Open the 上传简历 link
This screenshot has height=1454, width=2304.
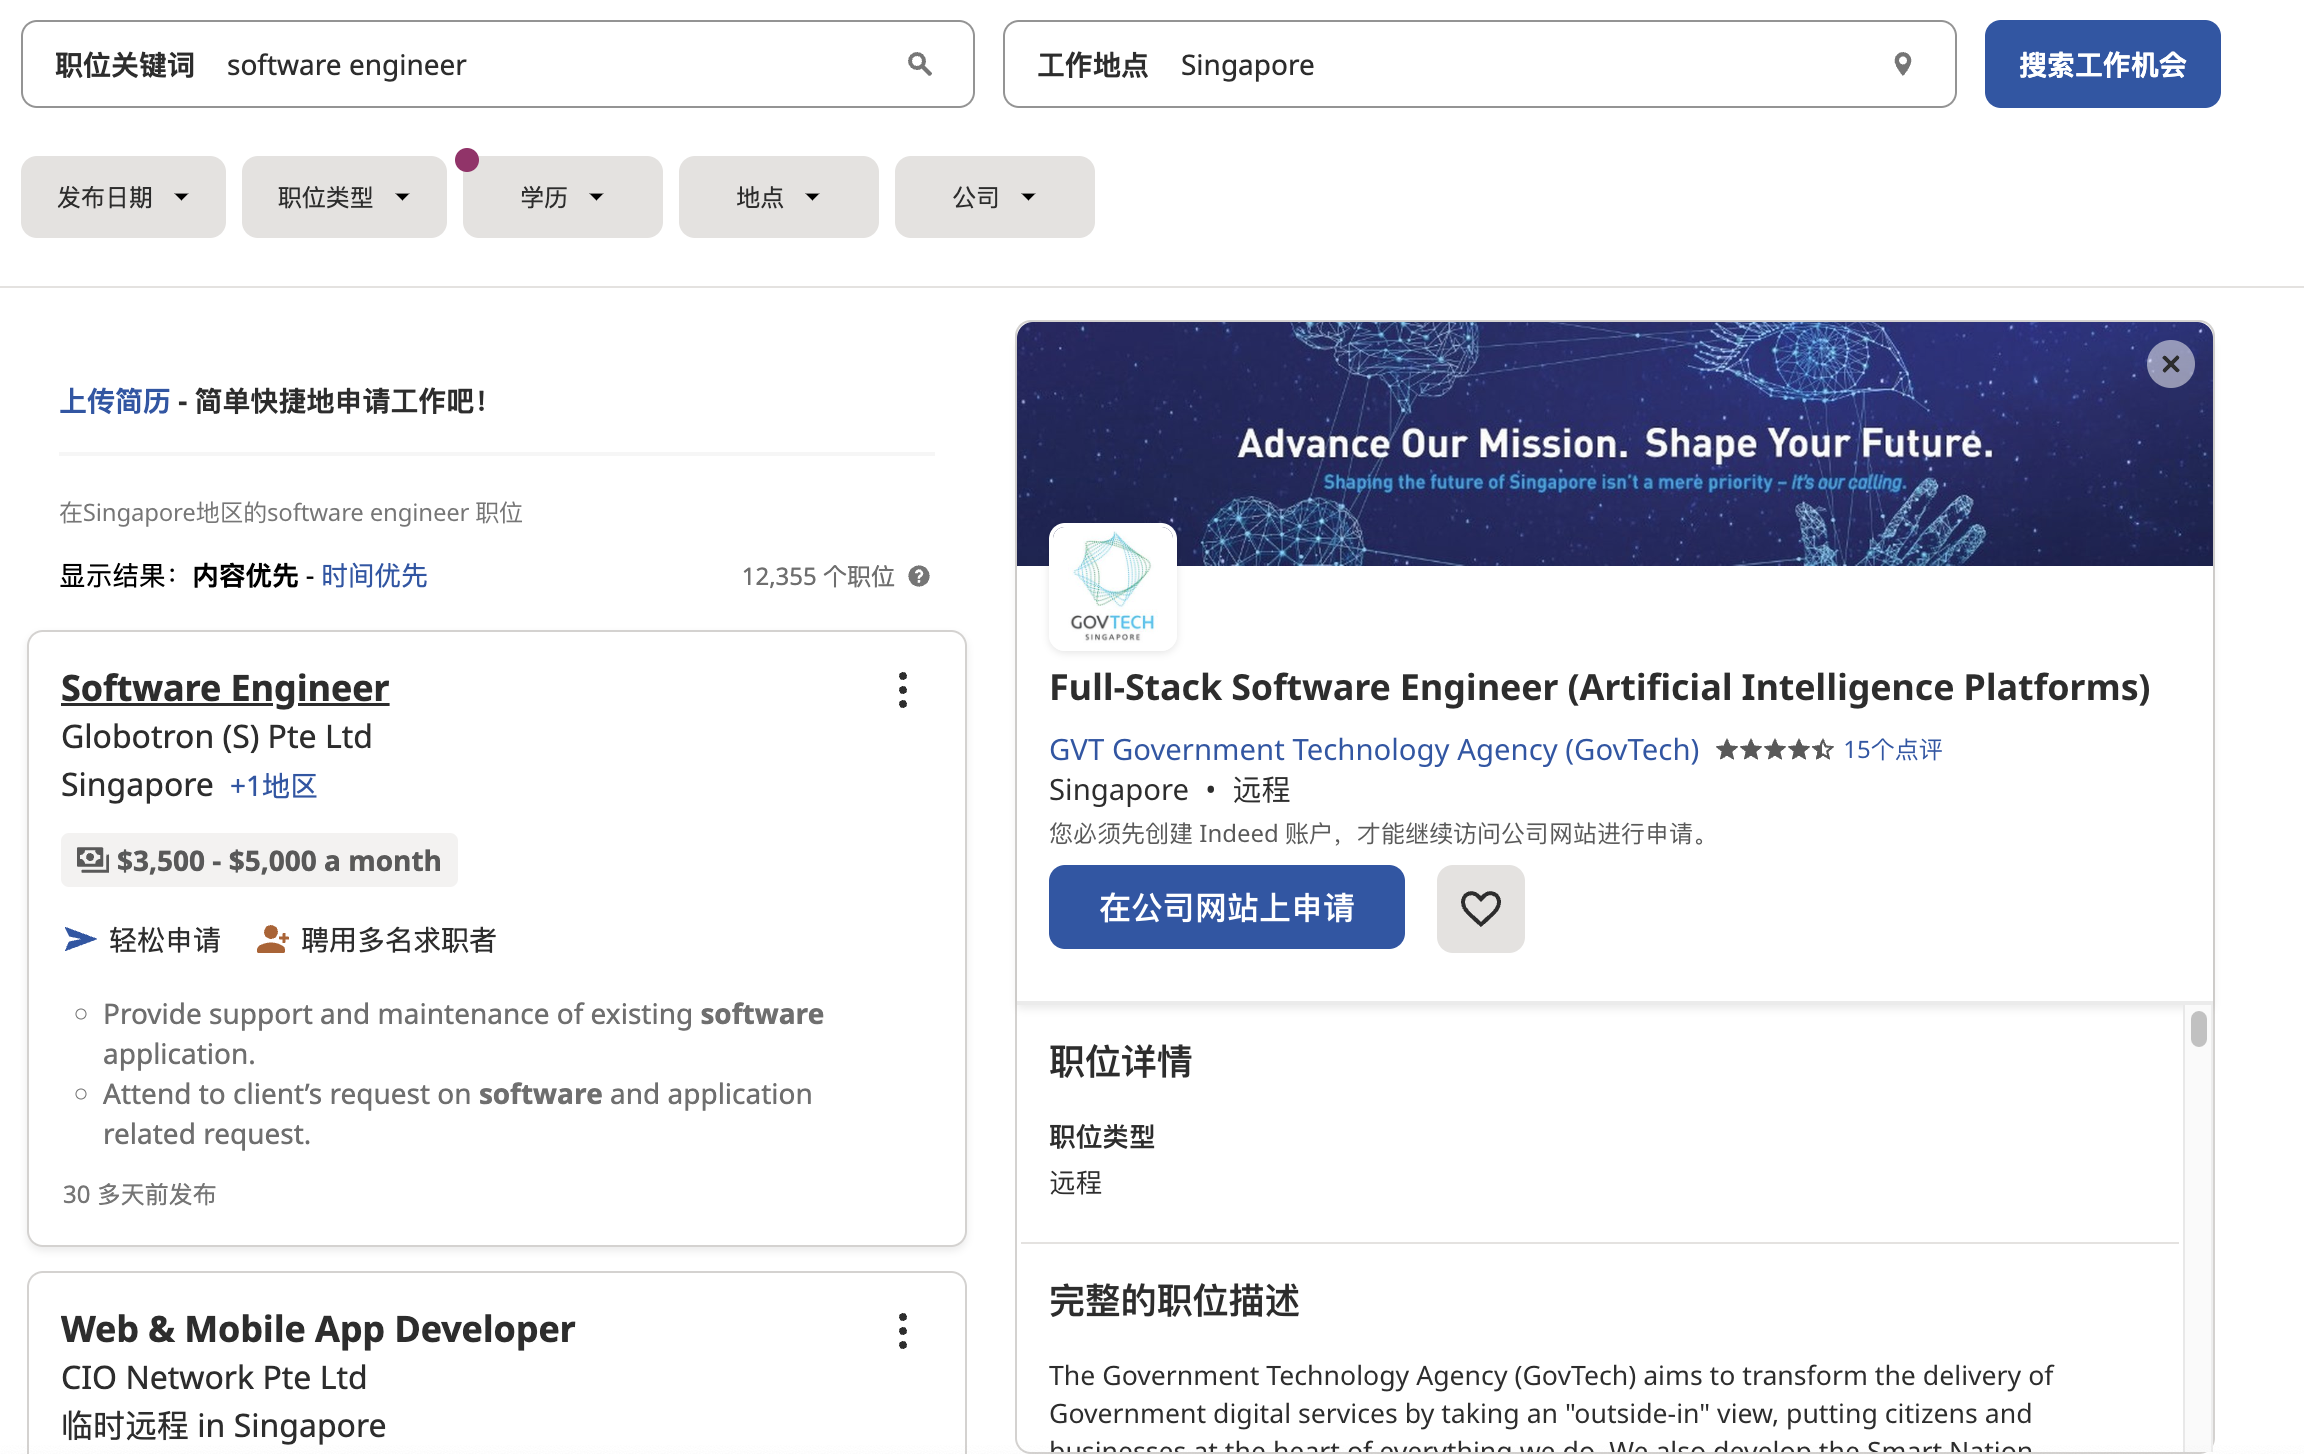coord(115,402)
